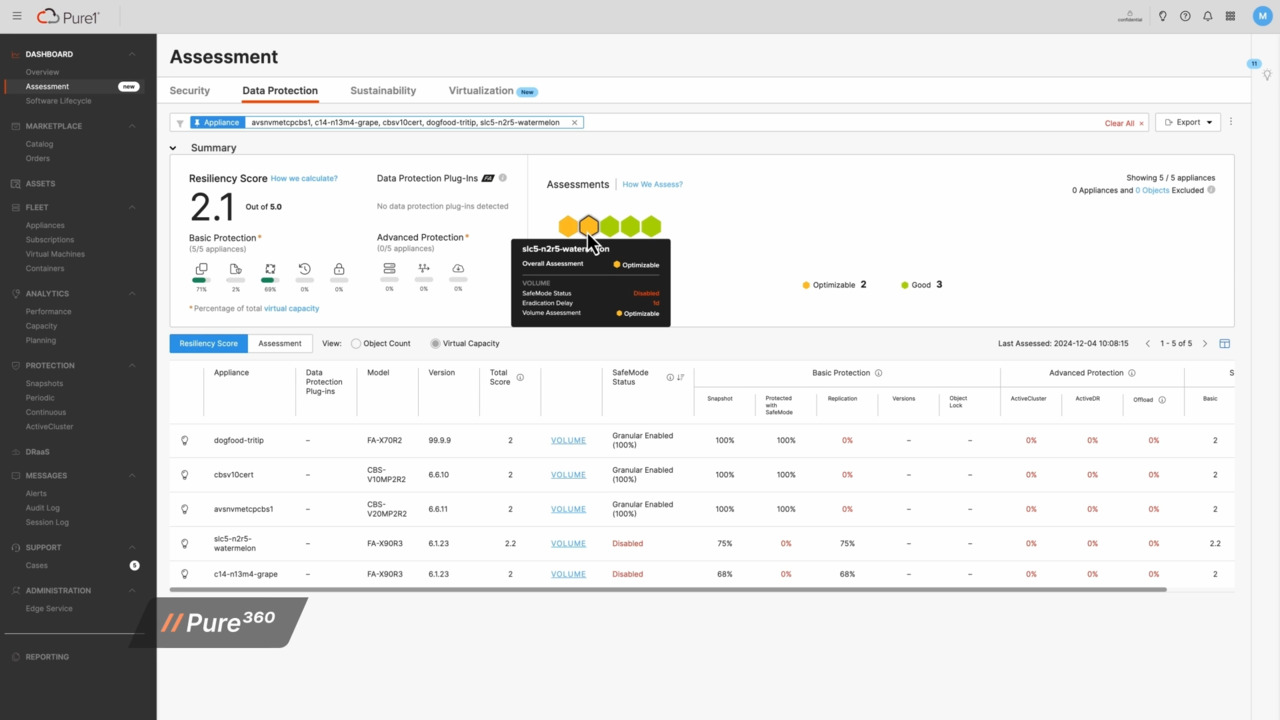The image size is (1280, 720).
Task: Open the Security tab
Action: pos(189,90)
